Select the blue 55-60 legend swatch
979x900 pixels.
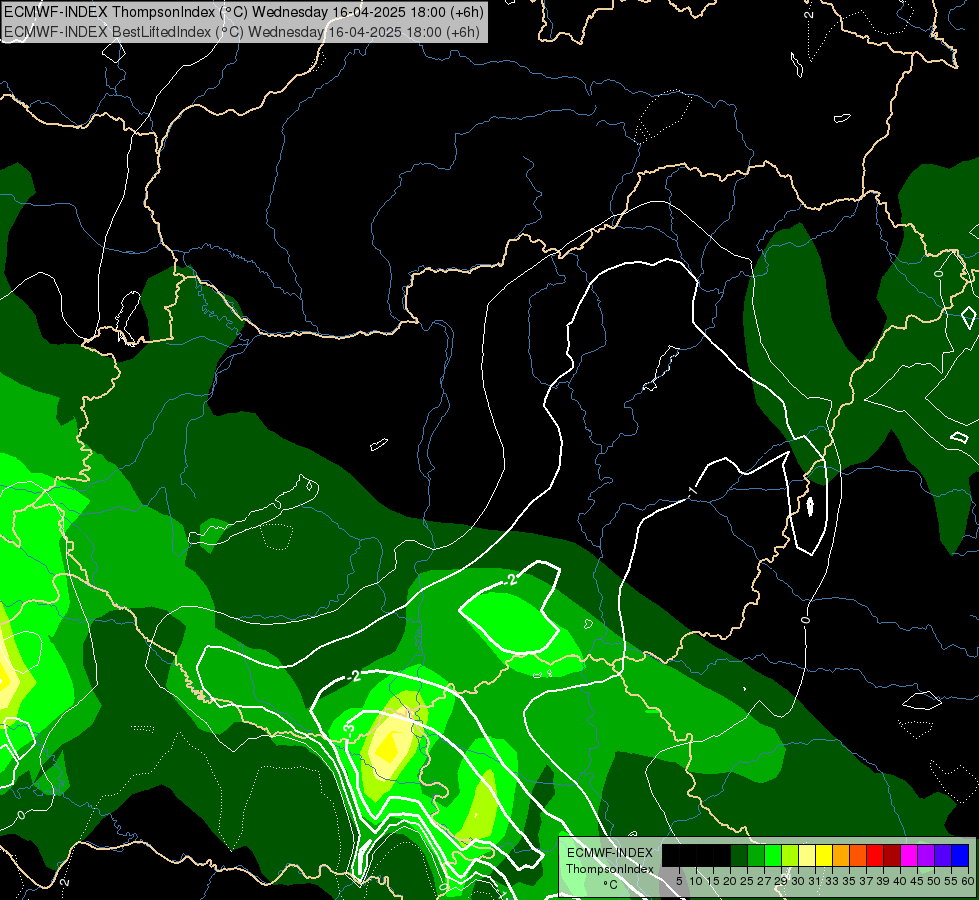[x=960, y=855]
